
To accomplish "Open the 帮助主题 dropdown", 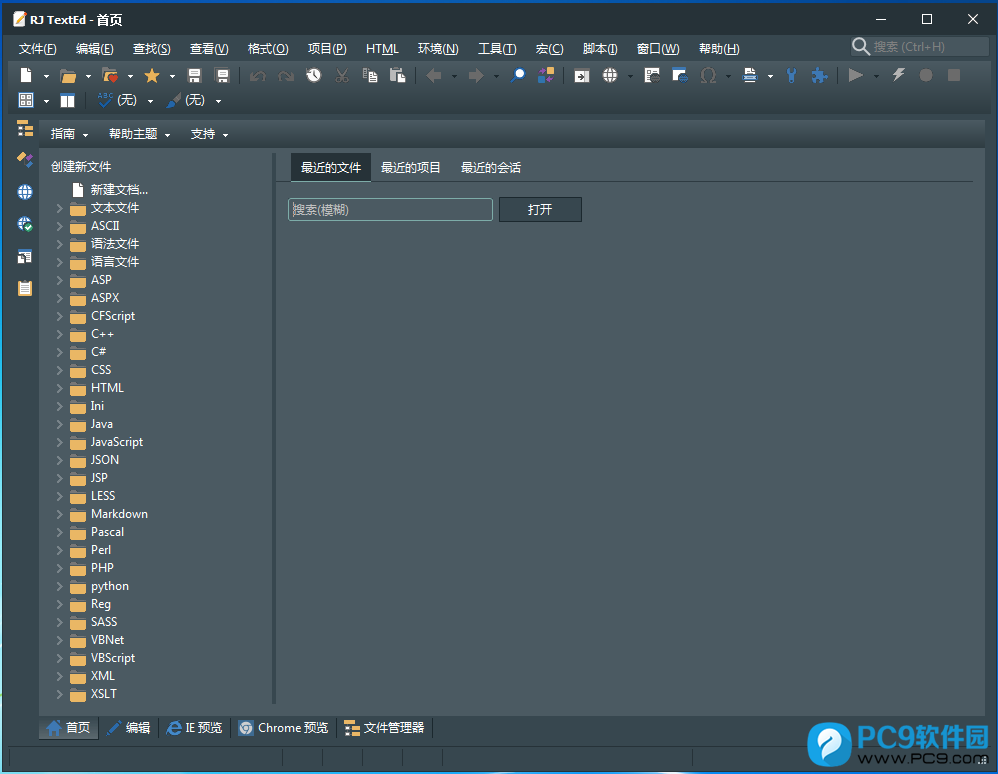I will pyautogui.click(x=139, y=134).
